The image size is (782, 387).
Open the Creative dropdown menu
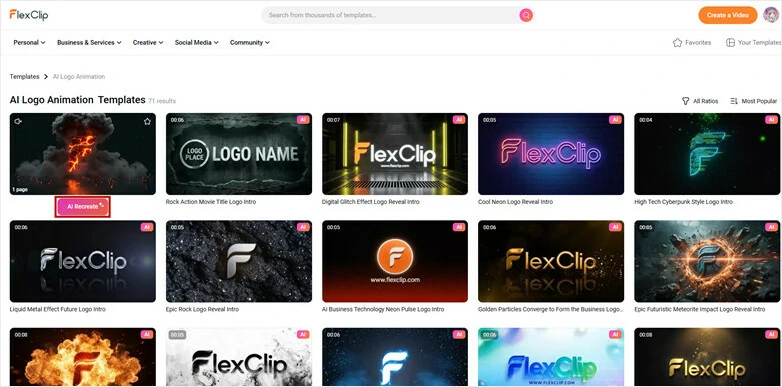[x=148, y=42]
